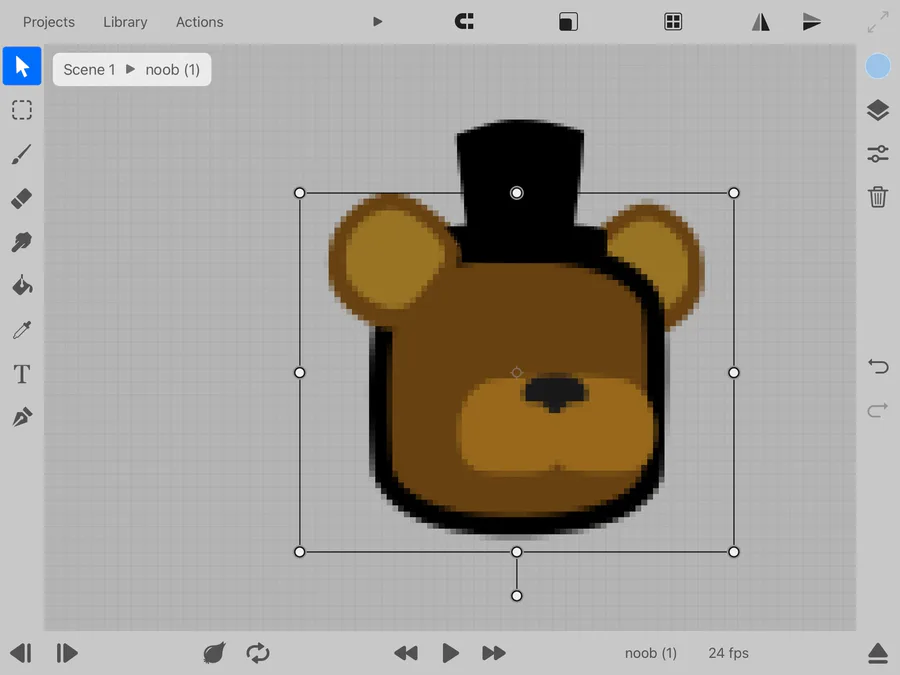Click the top-center transform handle
This screenshot has height=675, width=900.
point(517,193)
